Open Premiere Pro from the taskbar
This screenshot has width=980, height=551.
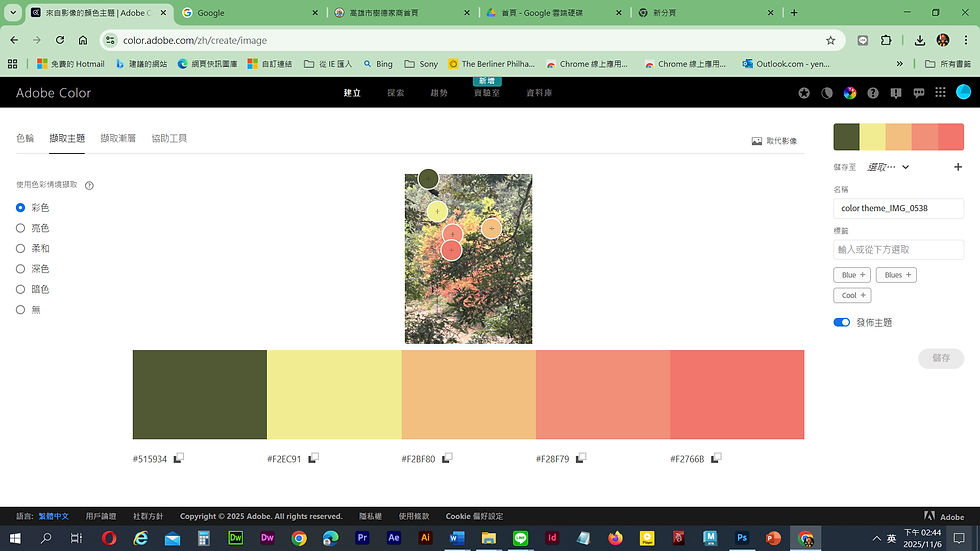pyautogui.click(x=362, y=538)
